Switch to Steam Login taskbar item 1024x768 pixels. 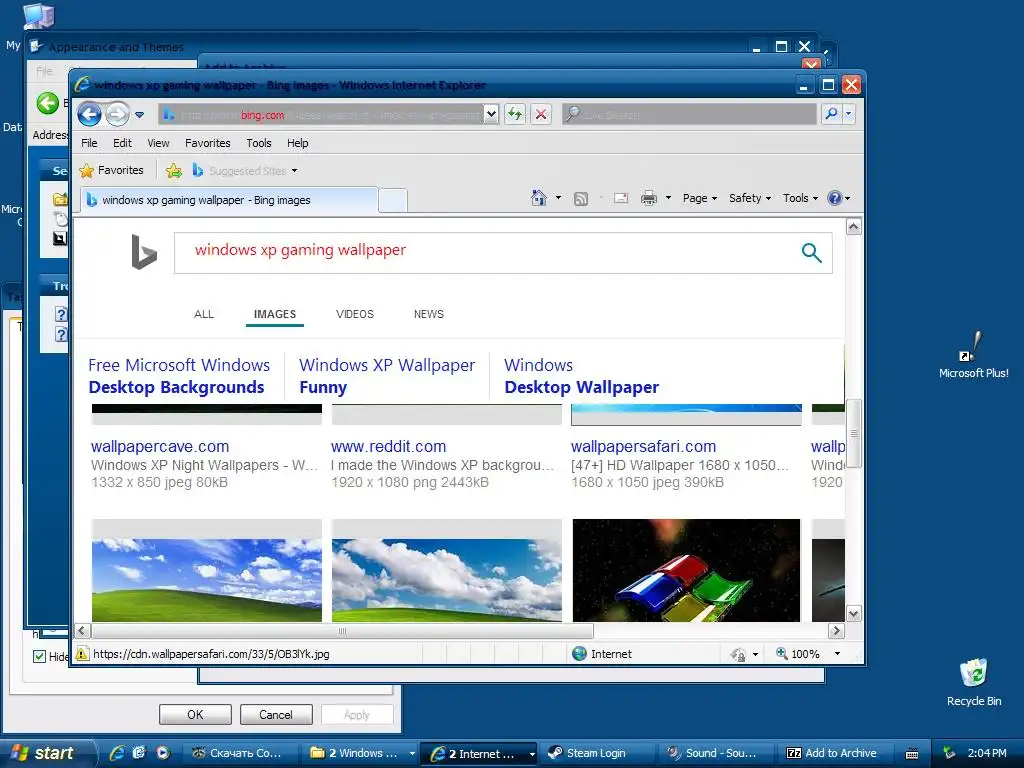tap(594, 753)
